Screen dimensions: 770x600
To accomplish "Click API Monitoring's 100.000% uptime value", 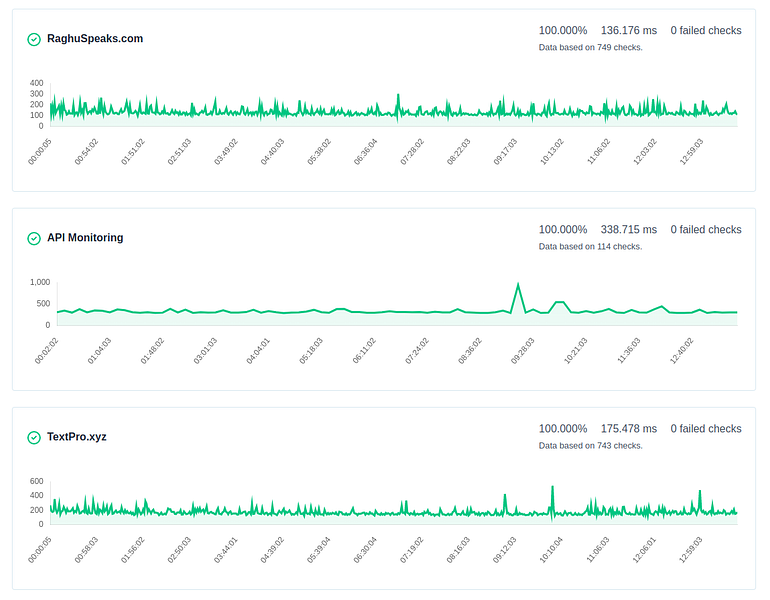I will coord(563,229).
